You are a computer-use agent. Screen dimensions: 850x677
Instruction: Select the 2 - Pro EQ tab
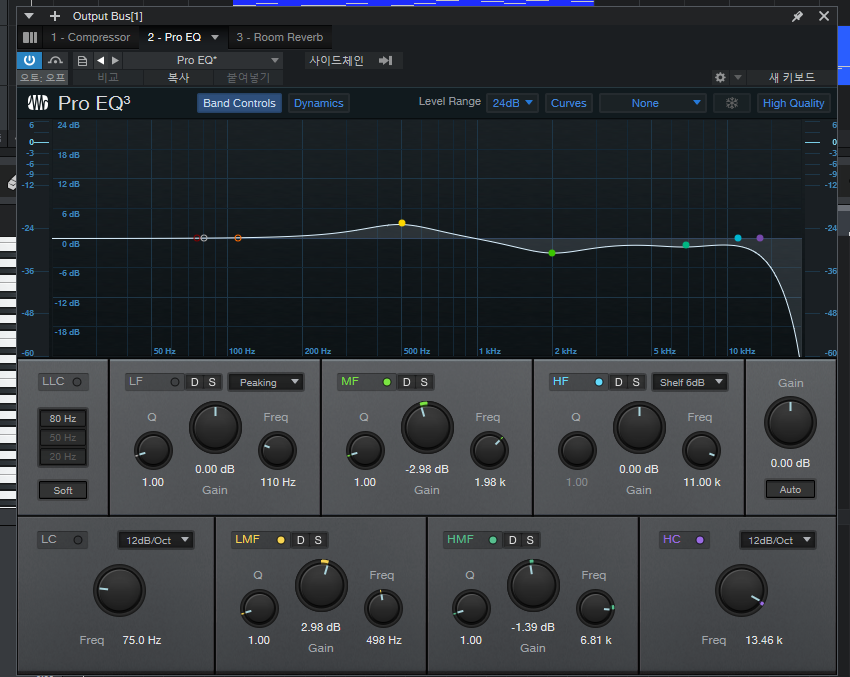(x=175, y=37)
